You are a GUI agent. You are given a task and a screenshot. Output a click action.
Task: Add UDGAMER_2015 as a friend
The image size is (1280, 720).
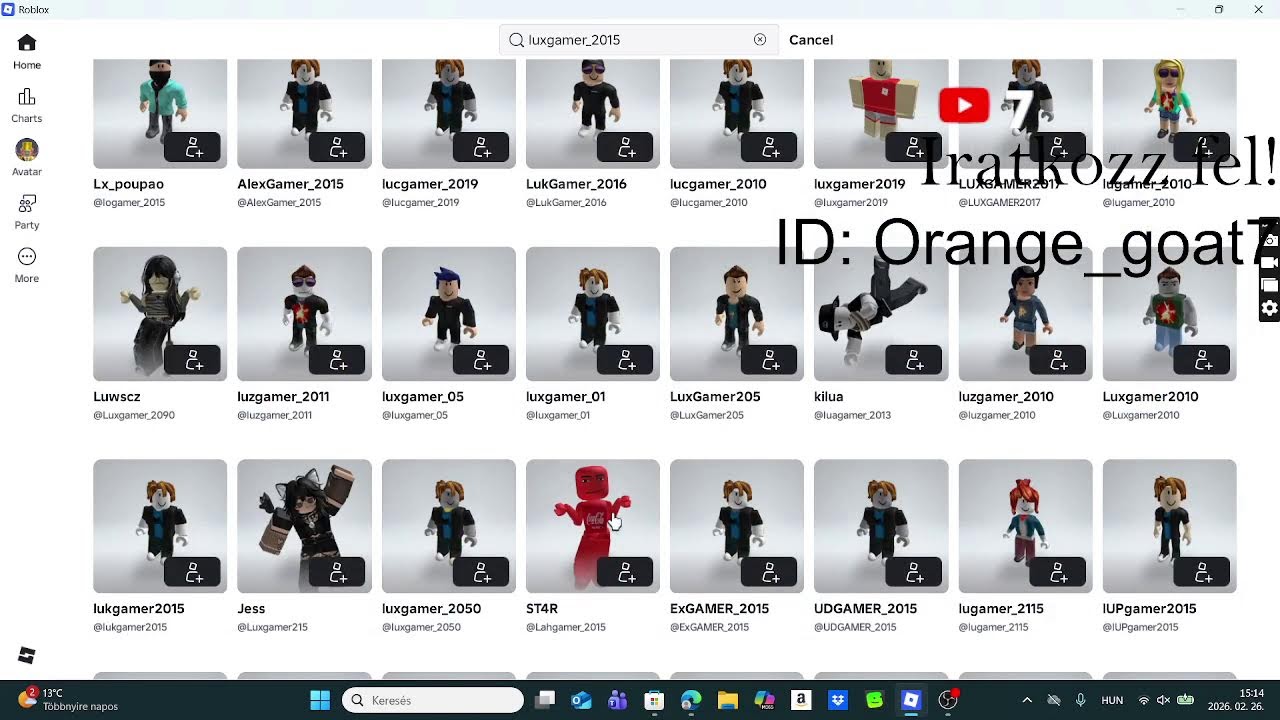(x=914, y=572)
